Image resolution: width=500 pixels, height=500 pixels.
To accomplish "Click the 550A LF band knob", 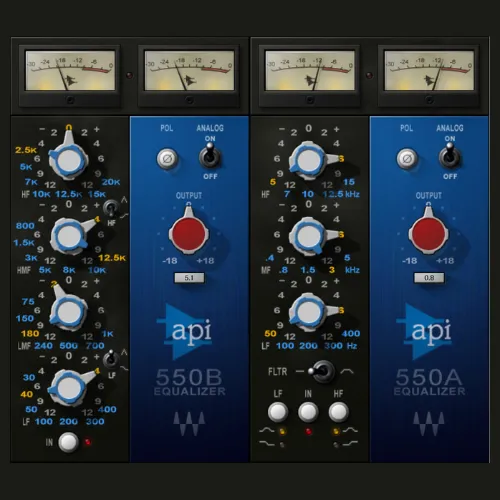I will 308,312.
